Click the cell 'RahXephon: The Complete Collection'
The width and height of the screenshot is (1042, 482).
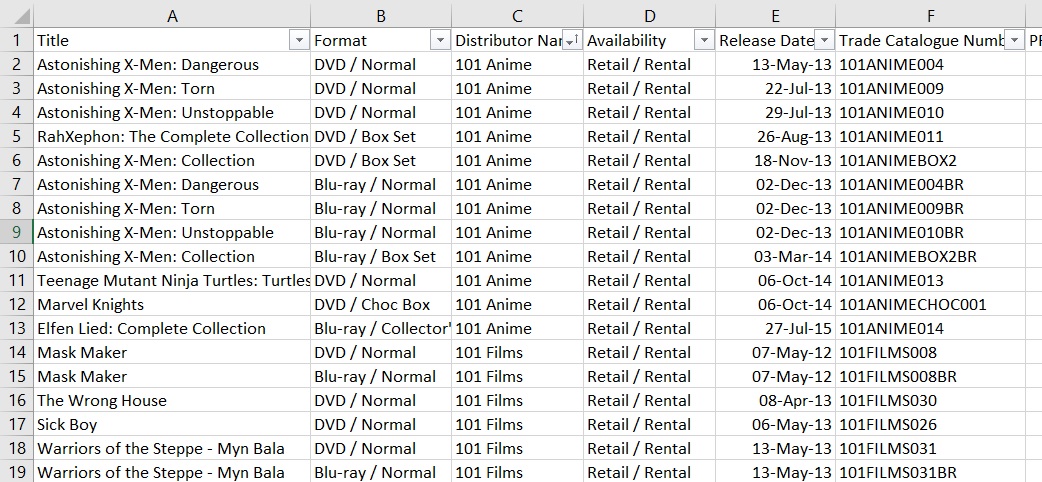(172, 136)
